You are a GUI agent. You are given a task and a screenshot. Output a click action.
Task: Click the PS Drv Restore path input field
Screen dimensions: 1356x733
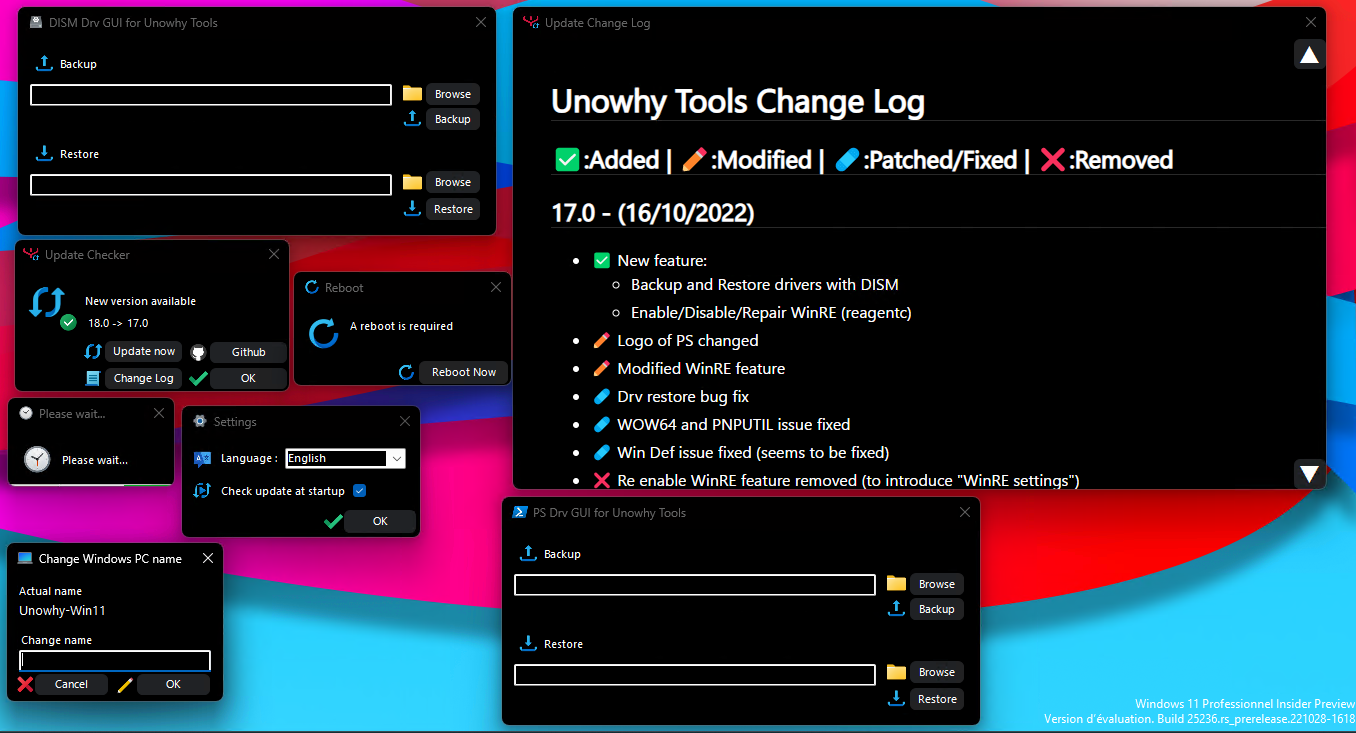[x=695, y=675]
